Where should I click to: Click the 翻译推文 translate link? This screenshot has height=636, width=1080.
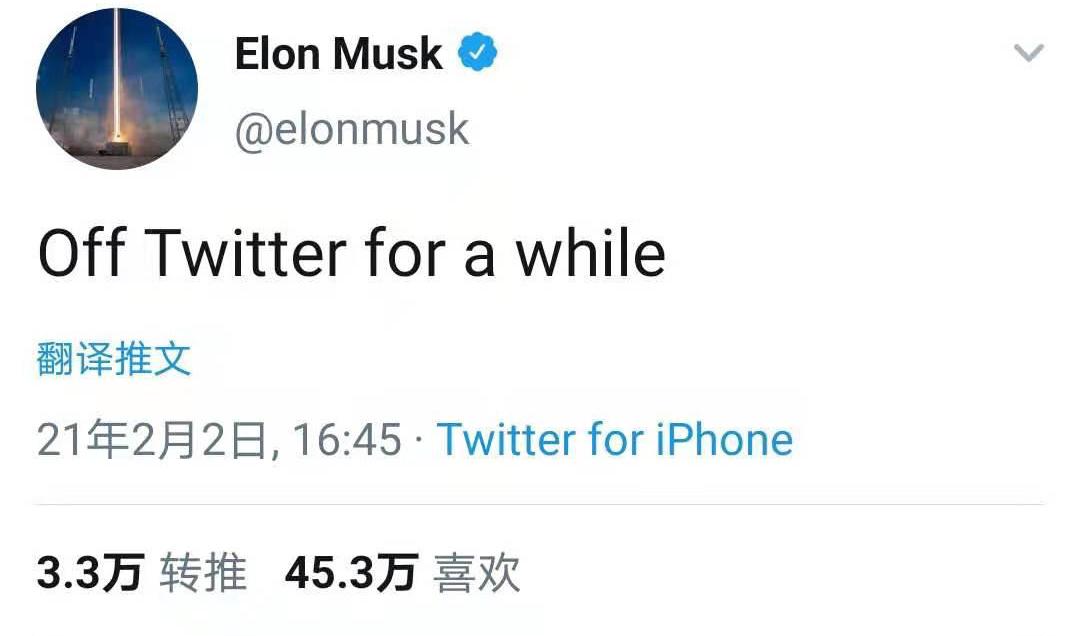pos(113,359)
